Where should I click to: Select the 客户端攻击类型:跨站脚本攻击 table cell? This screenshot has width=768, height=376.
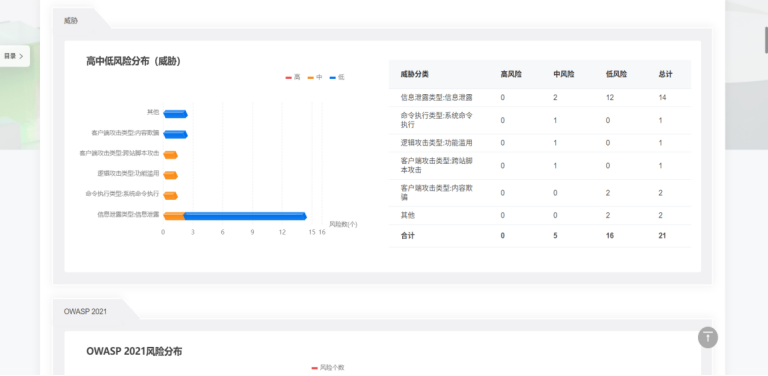(436, 165)
